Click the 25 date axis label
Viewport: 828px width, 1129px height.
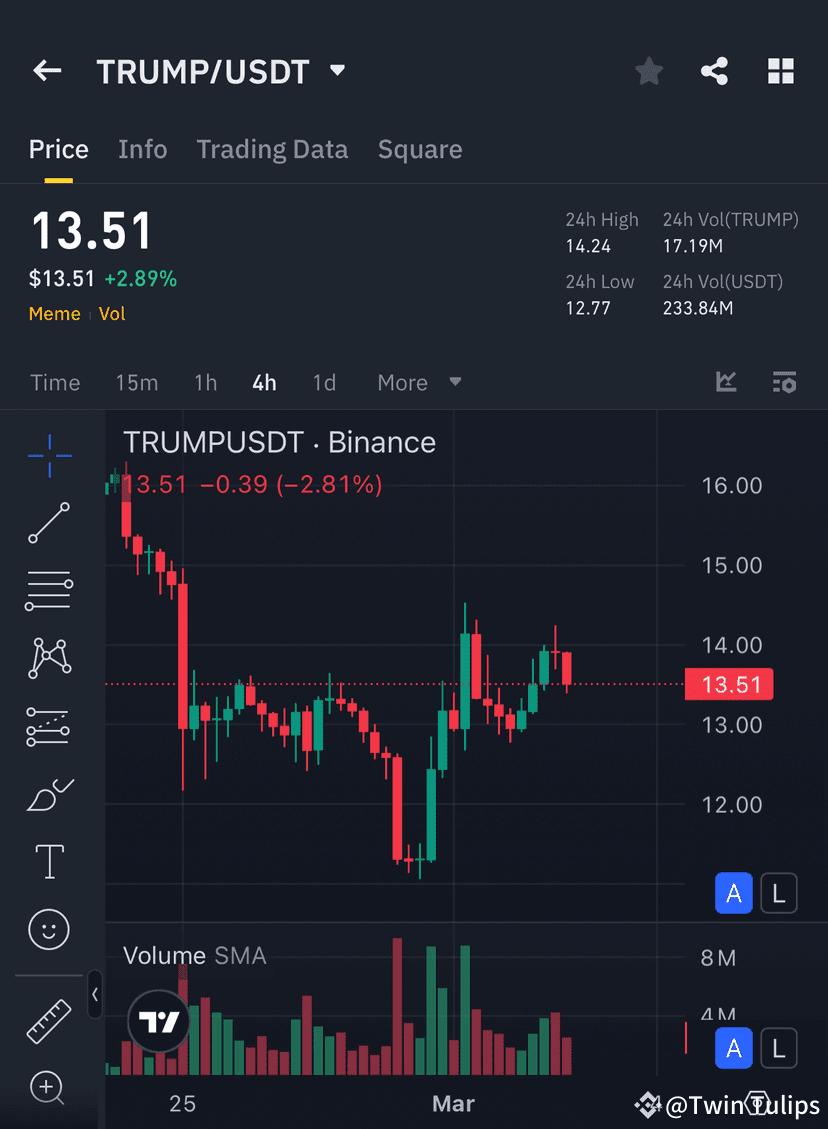(x=182, y=1103)
